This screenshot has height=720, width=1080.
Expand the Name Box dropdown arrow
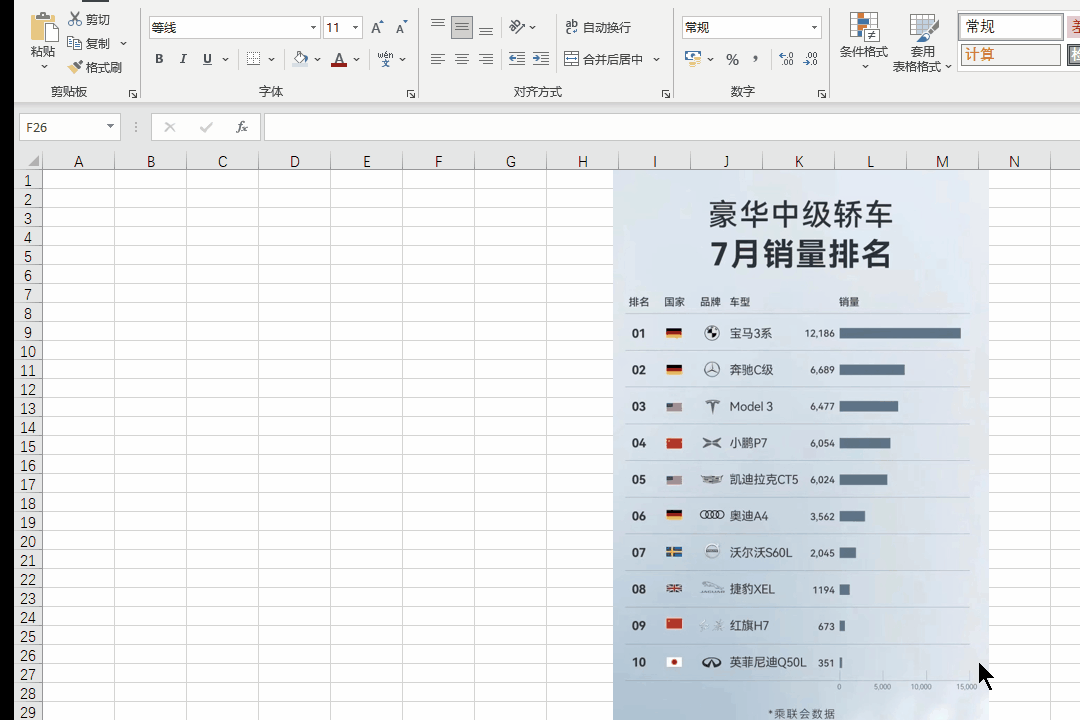(x=110, y=126)
